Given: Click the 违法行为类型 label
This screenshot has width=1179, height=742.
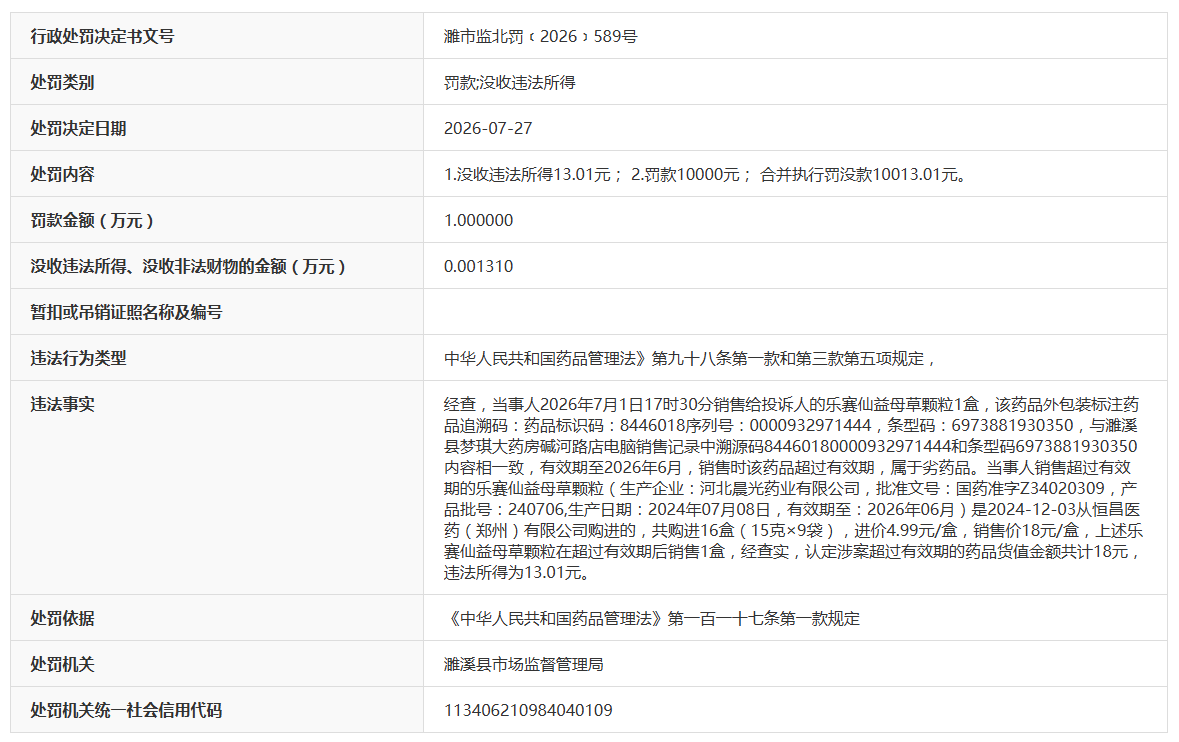Looking at the screenshot, I should (78, 358).
